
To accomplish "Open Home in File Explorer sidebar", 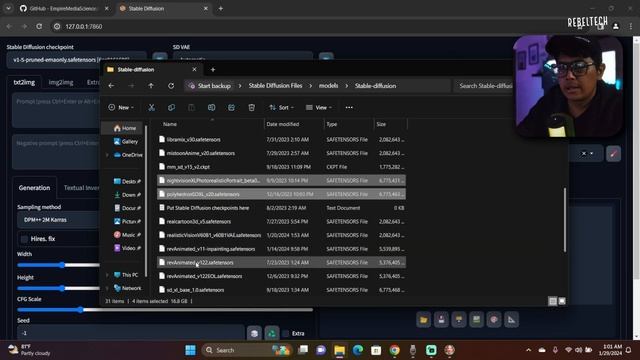I will [124, 128].
